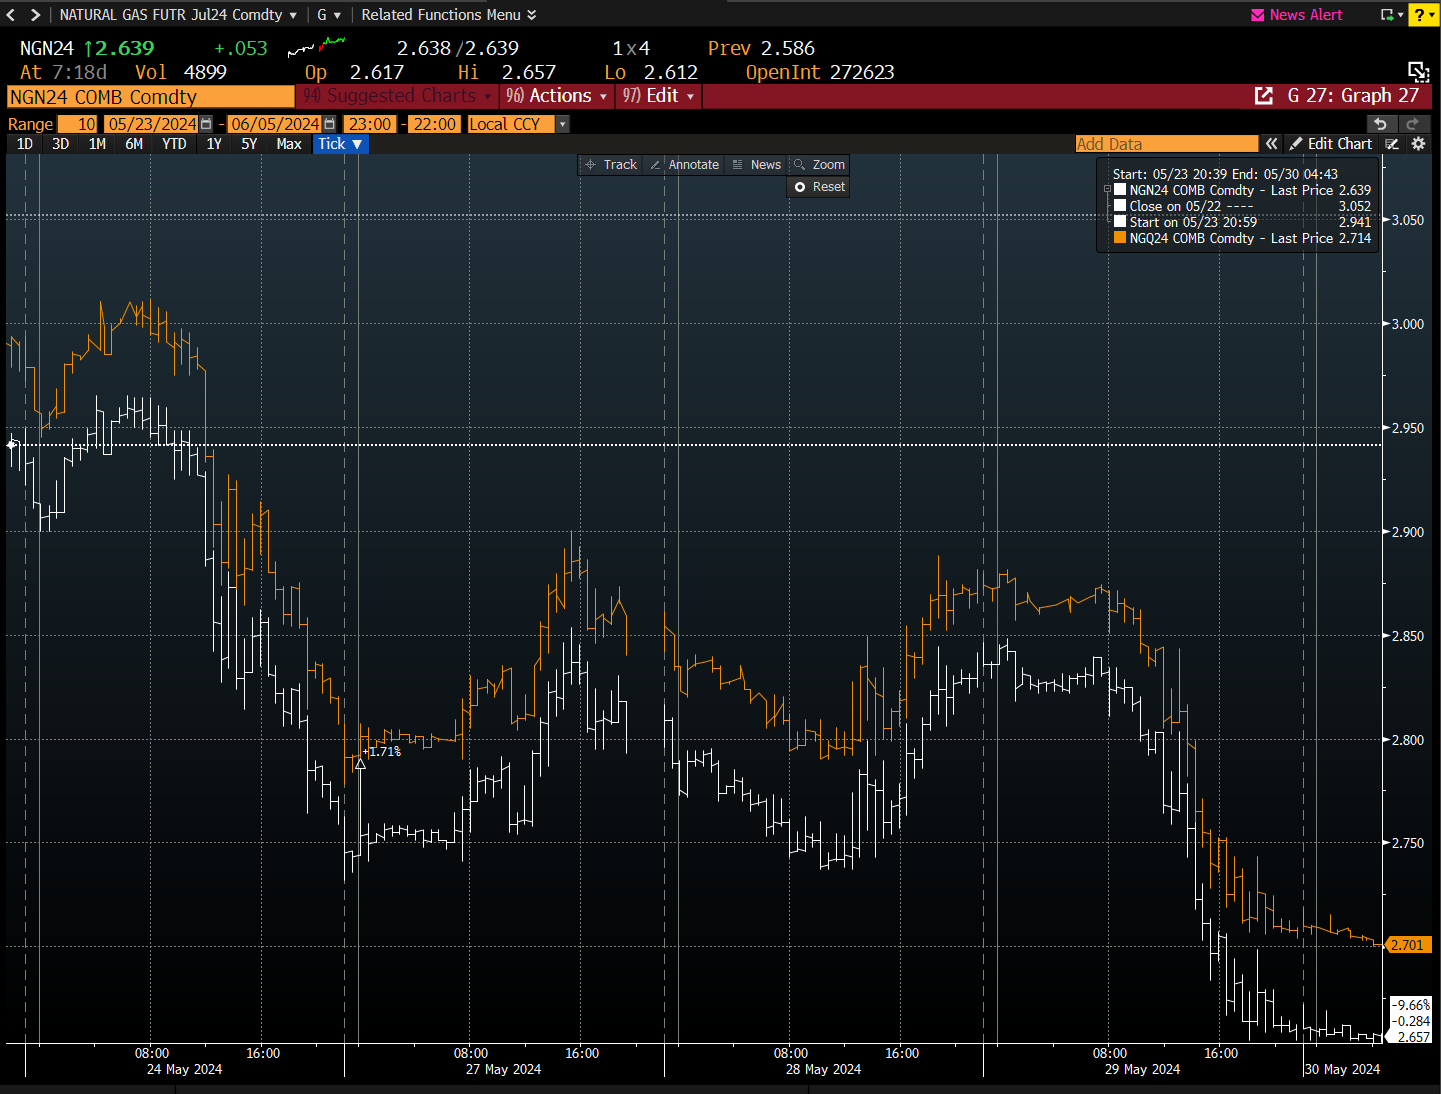Click the pop-out icon beside G 27
The width and height of the screenshot is (1441, 1094).
tap(1264, 96)
